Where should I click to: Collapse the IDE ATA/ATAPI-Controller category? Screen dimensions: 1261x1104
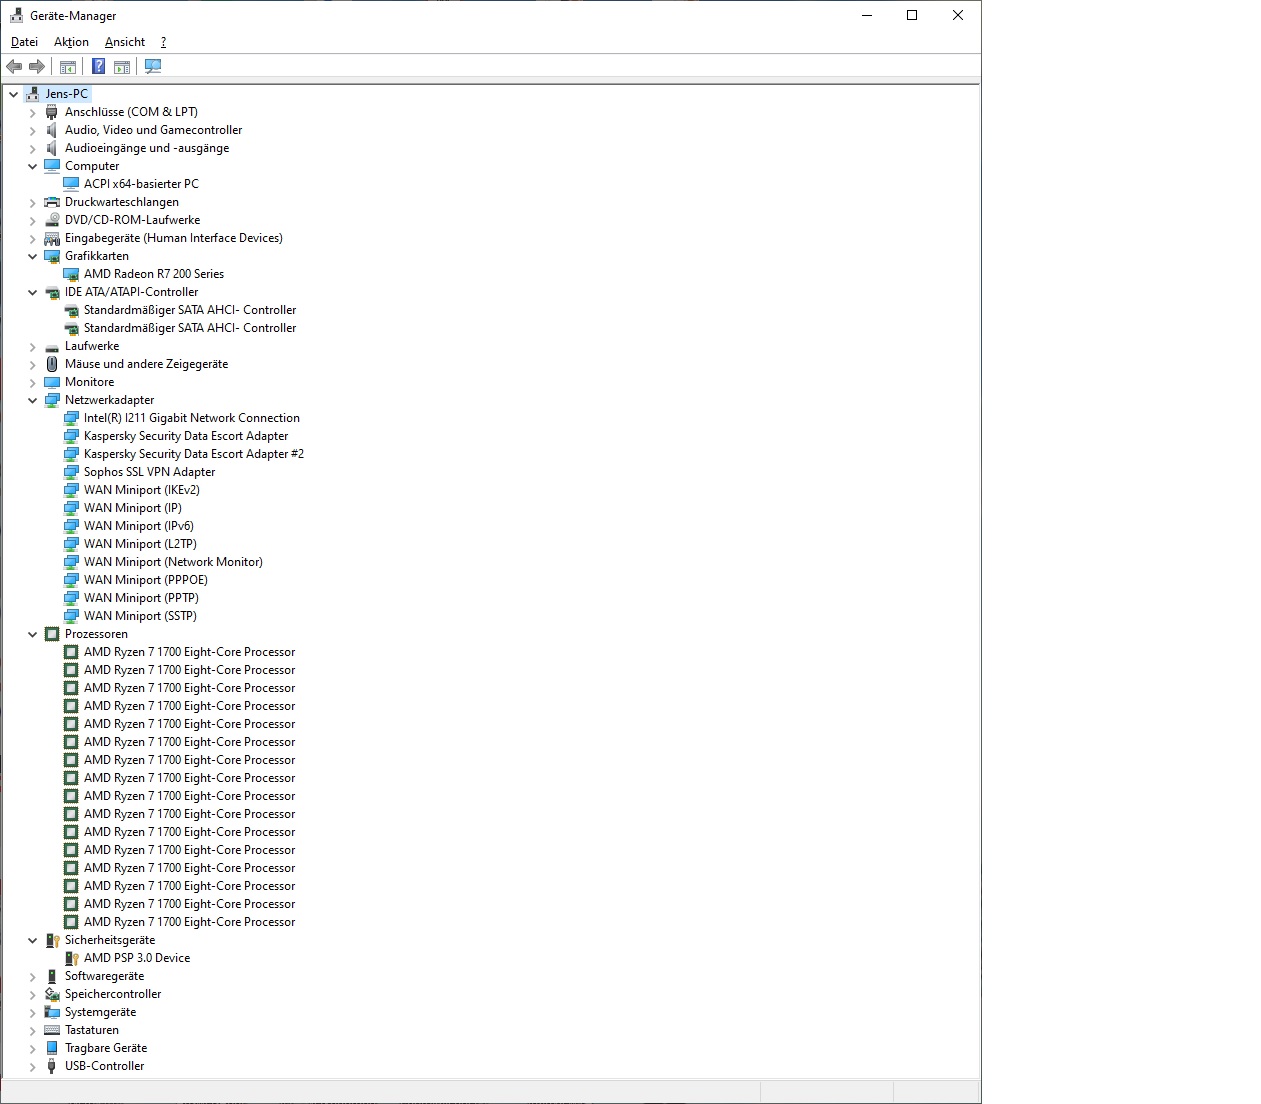(32, 292)
